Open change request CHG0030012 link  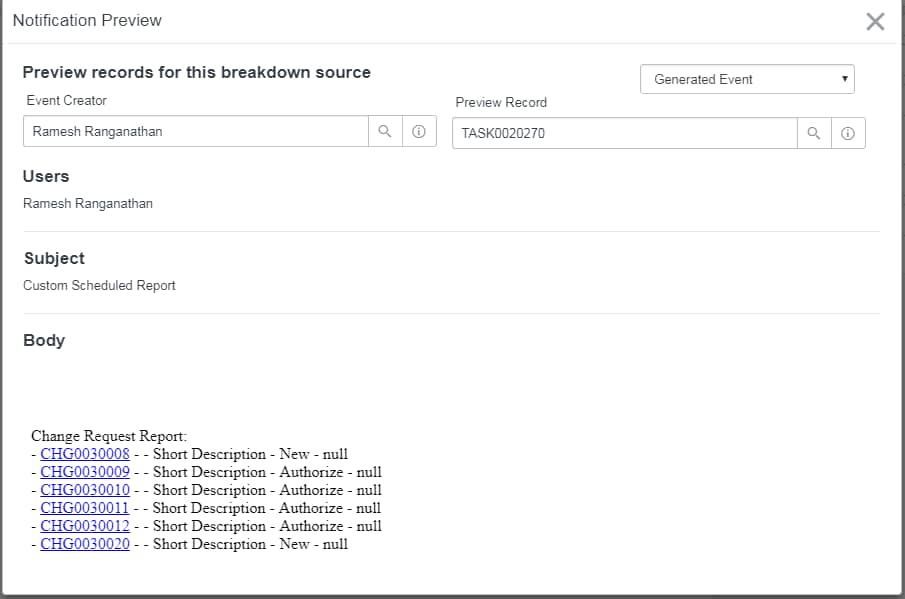tap(85, 526)
